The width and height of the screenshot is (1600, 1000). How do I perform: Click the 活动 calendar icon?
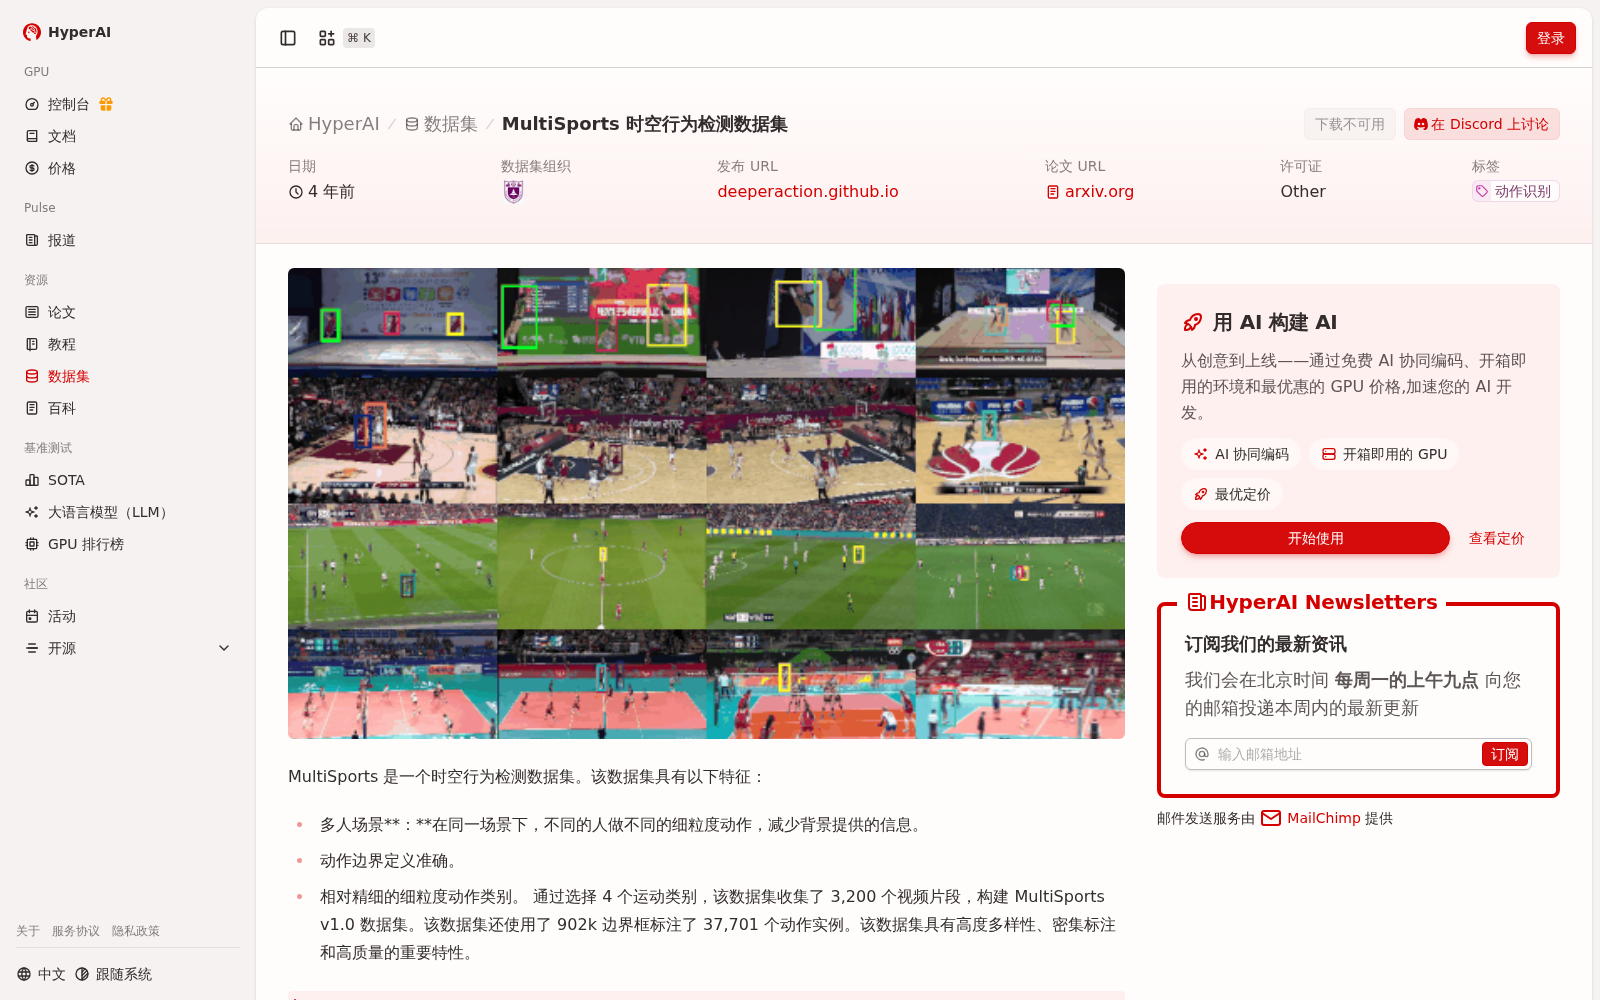32,616
